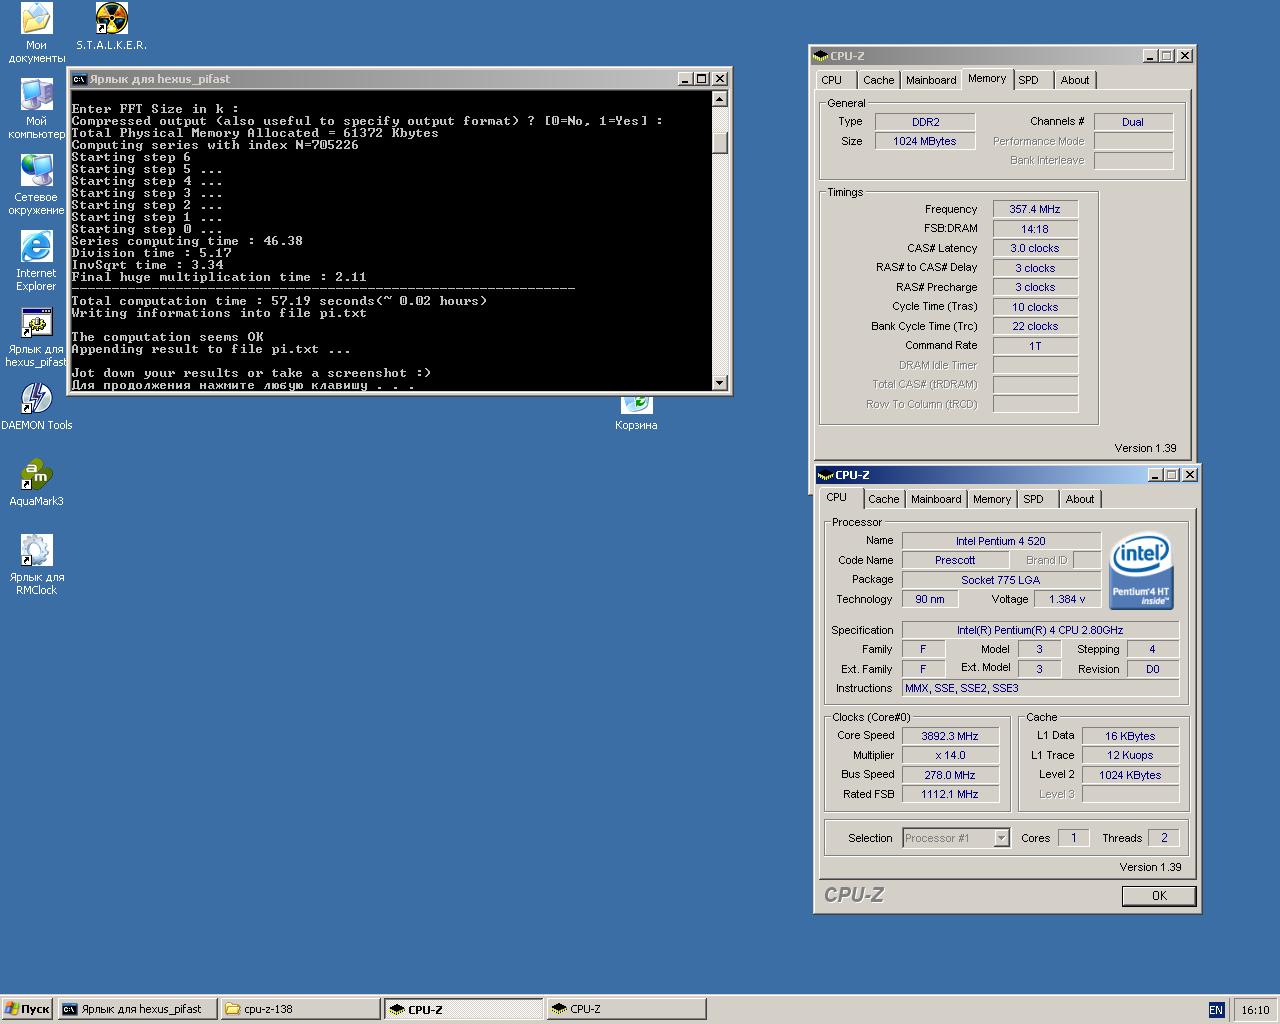Screen dimensions: 1280x1024
Task: Click console scrollbar up arrow
Action: (x=719, y=99)
